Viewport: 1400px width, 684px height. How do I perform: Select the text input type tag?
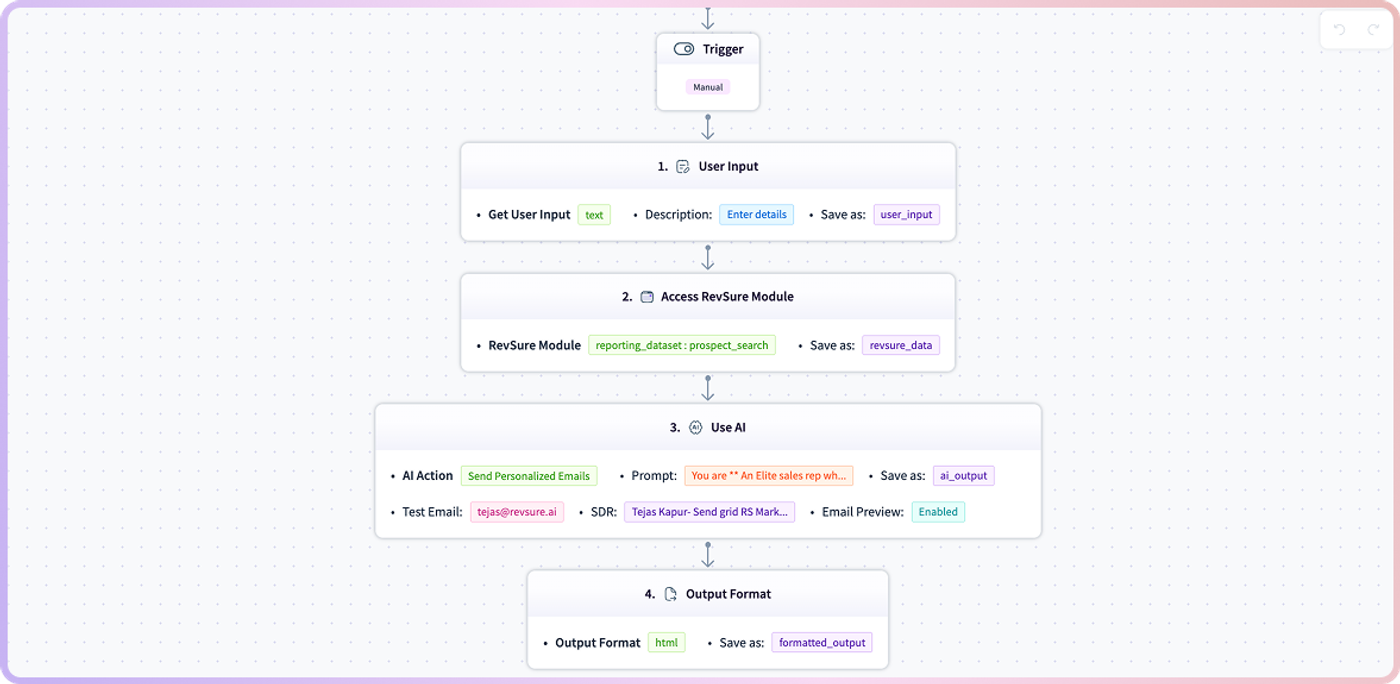594,214
